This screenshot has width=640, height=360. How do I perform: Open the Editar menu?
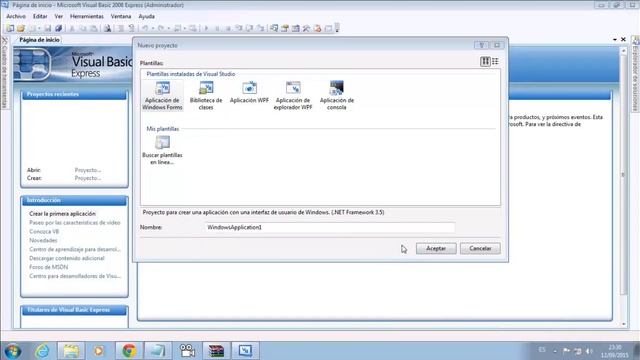pos(40,16)
